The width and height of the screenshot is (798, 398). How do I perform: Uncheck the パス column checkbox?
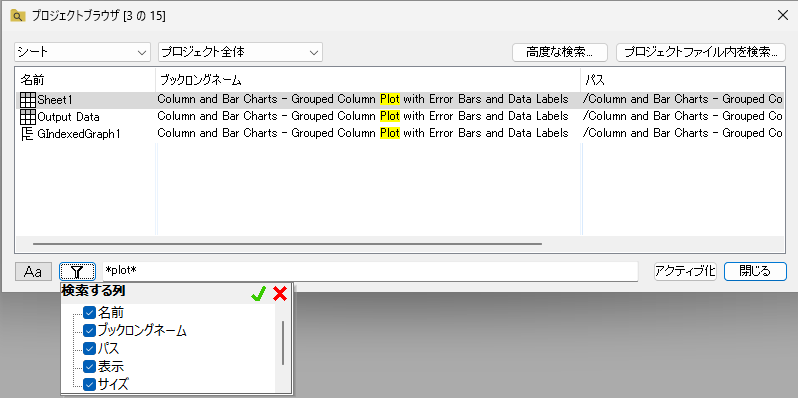(90, 349)
